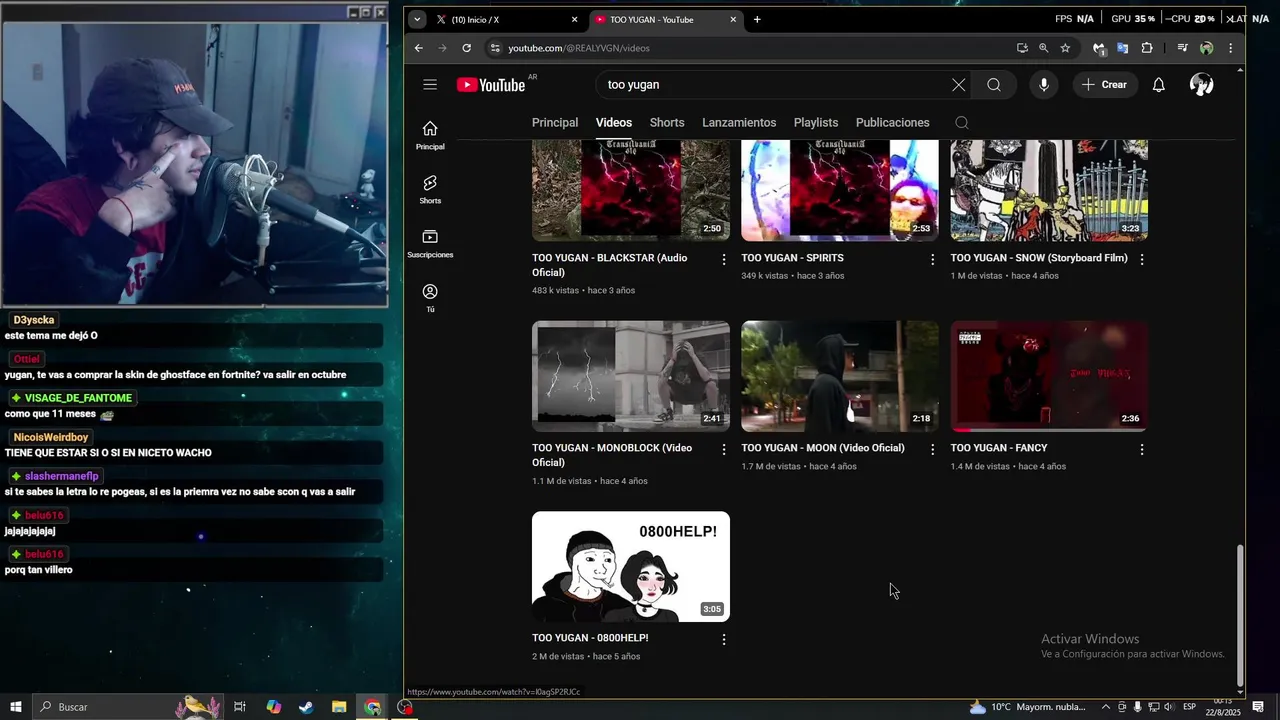Clear the search box with the X
This screenshot has height=720, width=1280.
[958, 85]
